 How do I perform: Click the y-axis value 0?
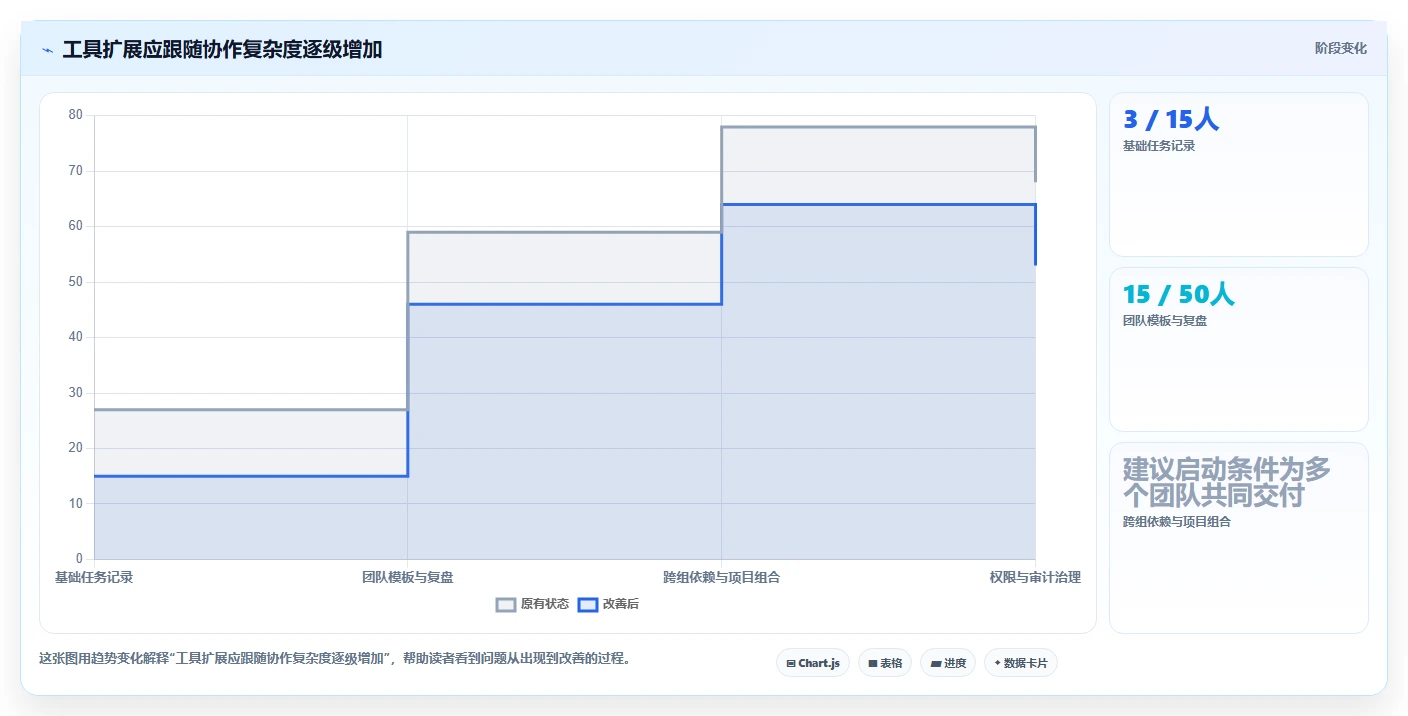pos(80,559)
